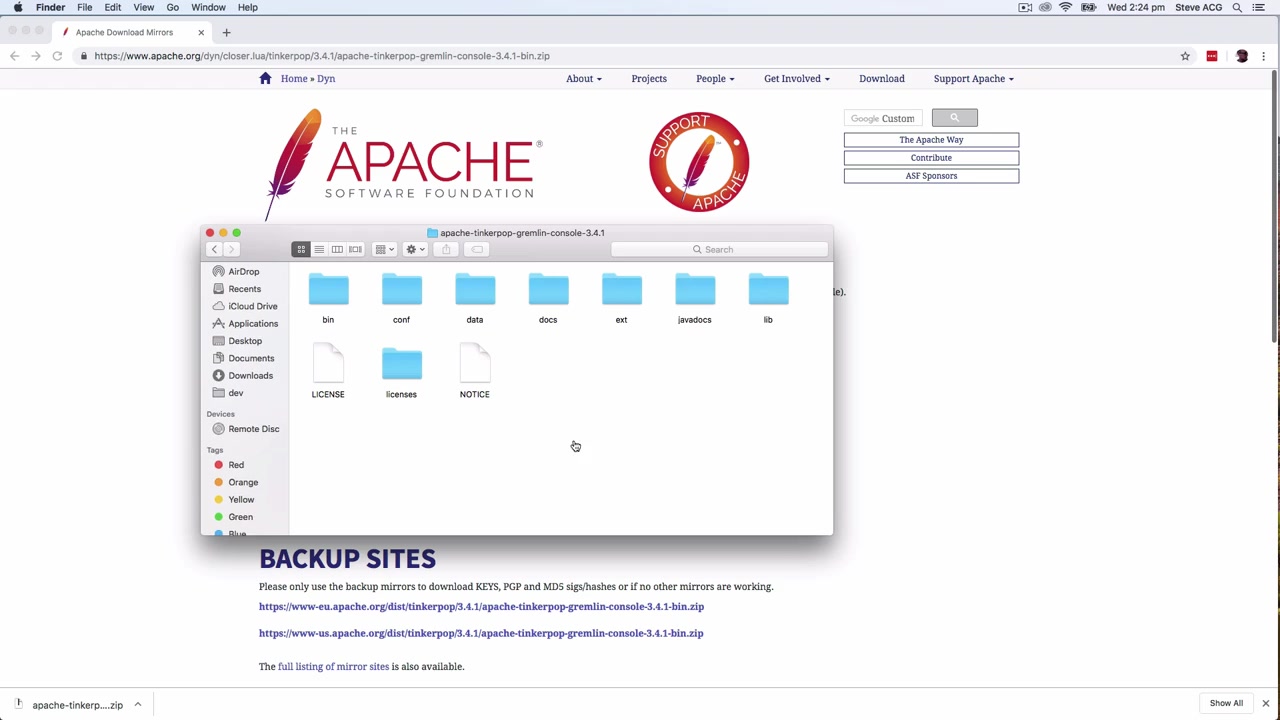Viewport: 1280px width, 720px height.
Task: Open the Finder Action gear dropdown
Action: (415, 249)
